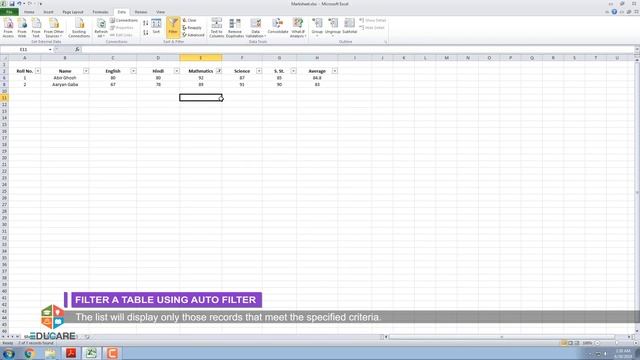The width and height of the screenshot is (640, 360).
Task: Switch to the Review ribbon tab
Action: point(141,12)
